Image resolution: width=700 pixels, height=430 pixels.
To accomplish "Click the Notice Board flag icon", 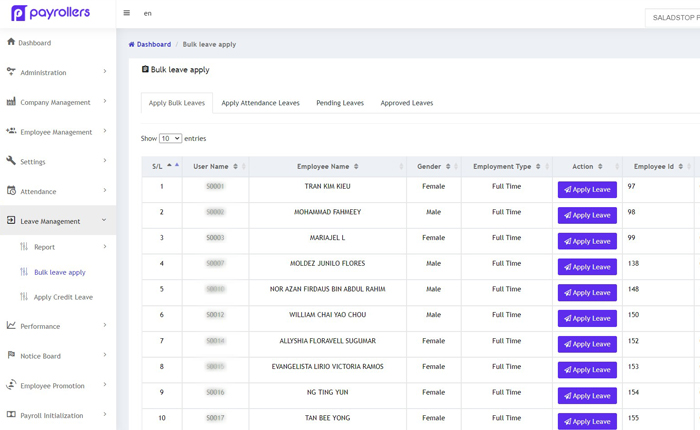I will 11,355.
